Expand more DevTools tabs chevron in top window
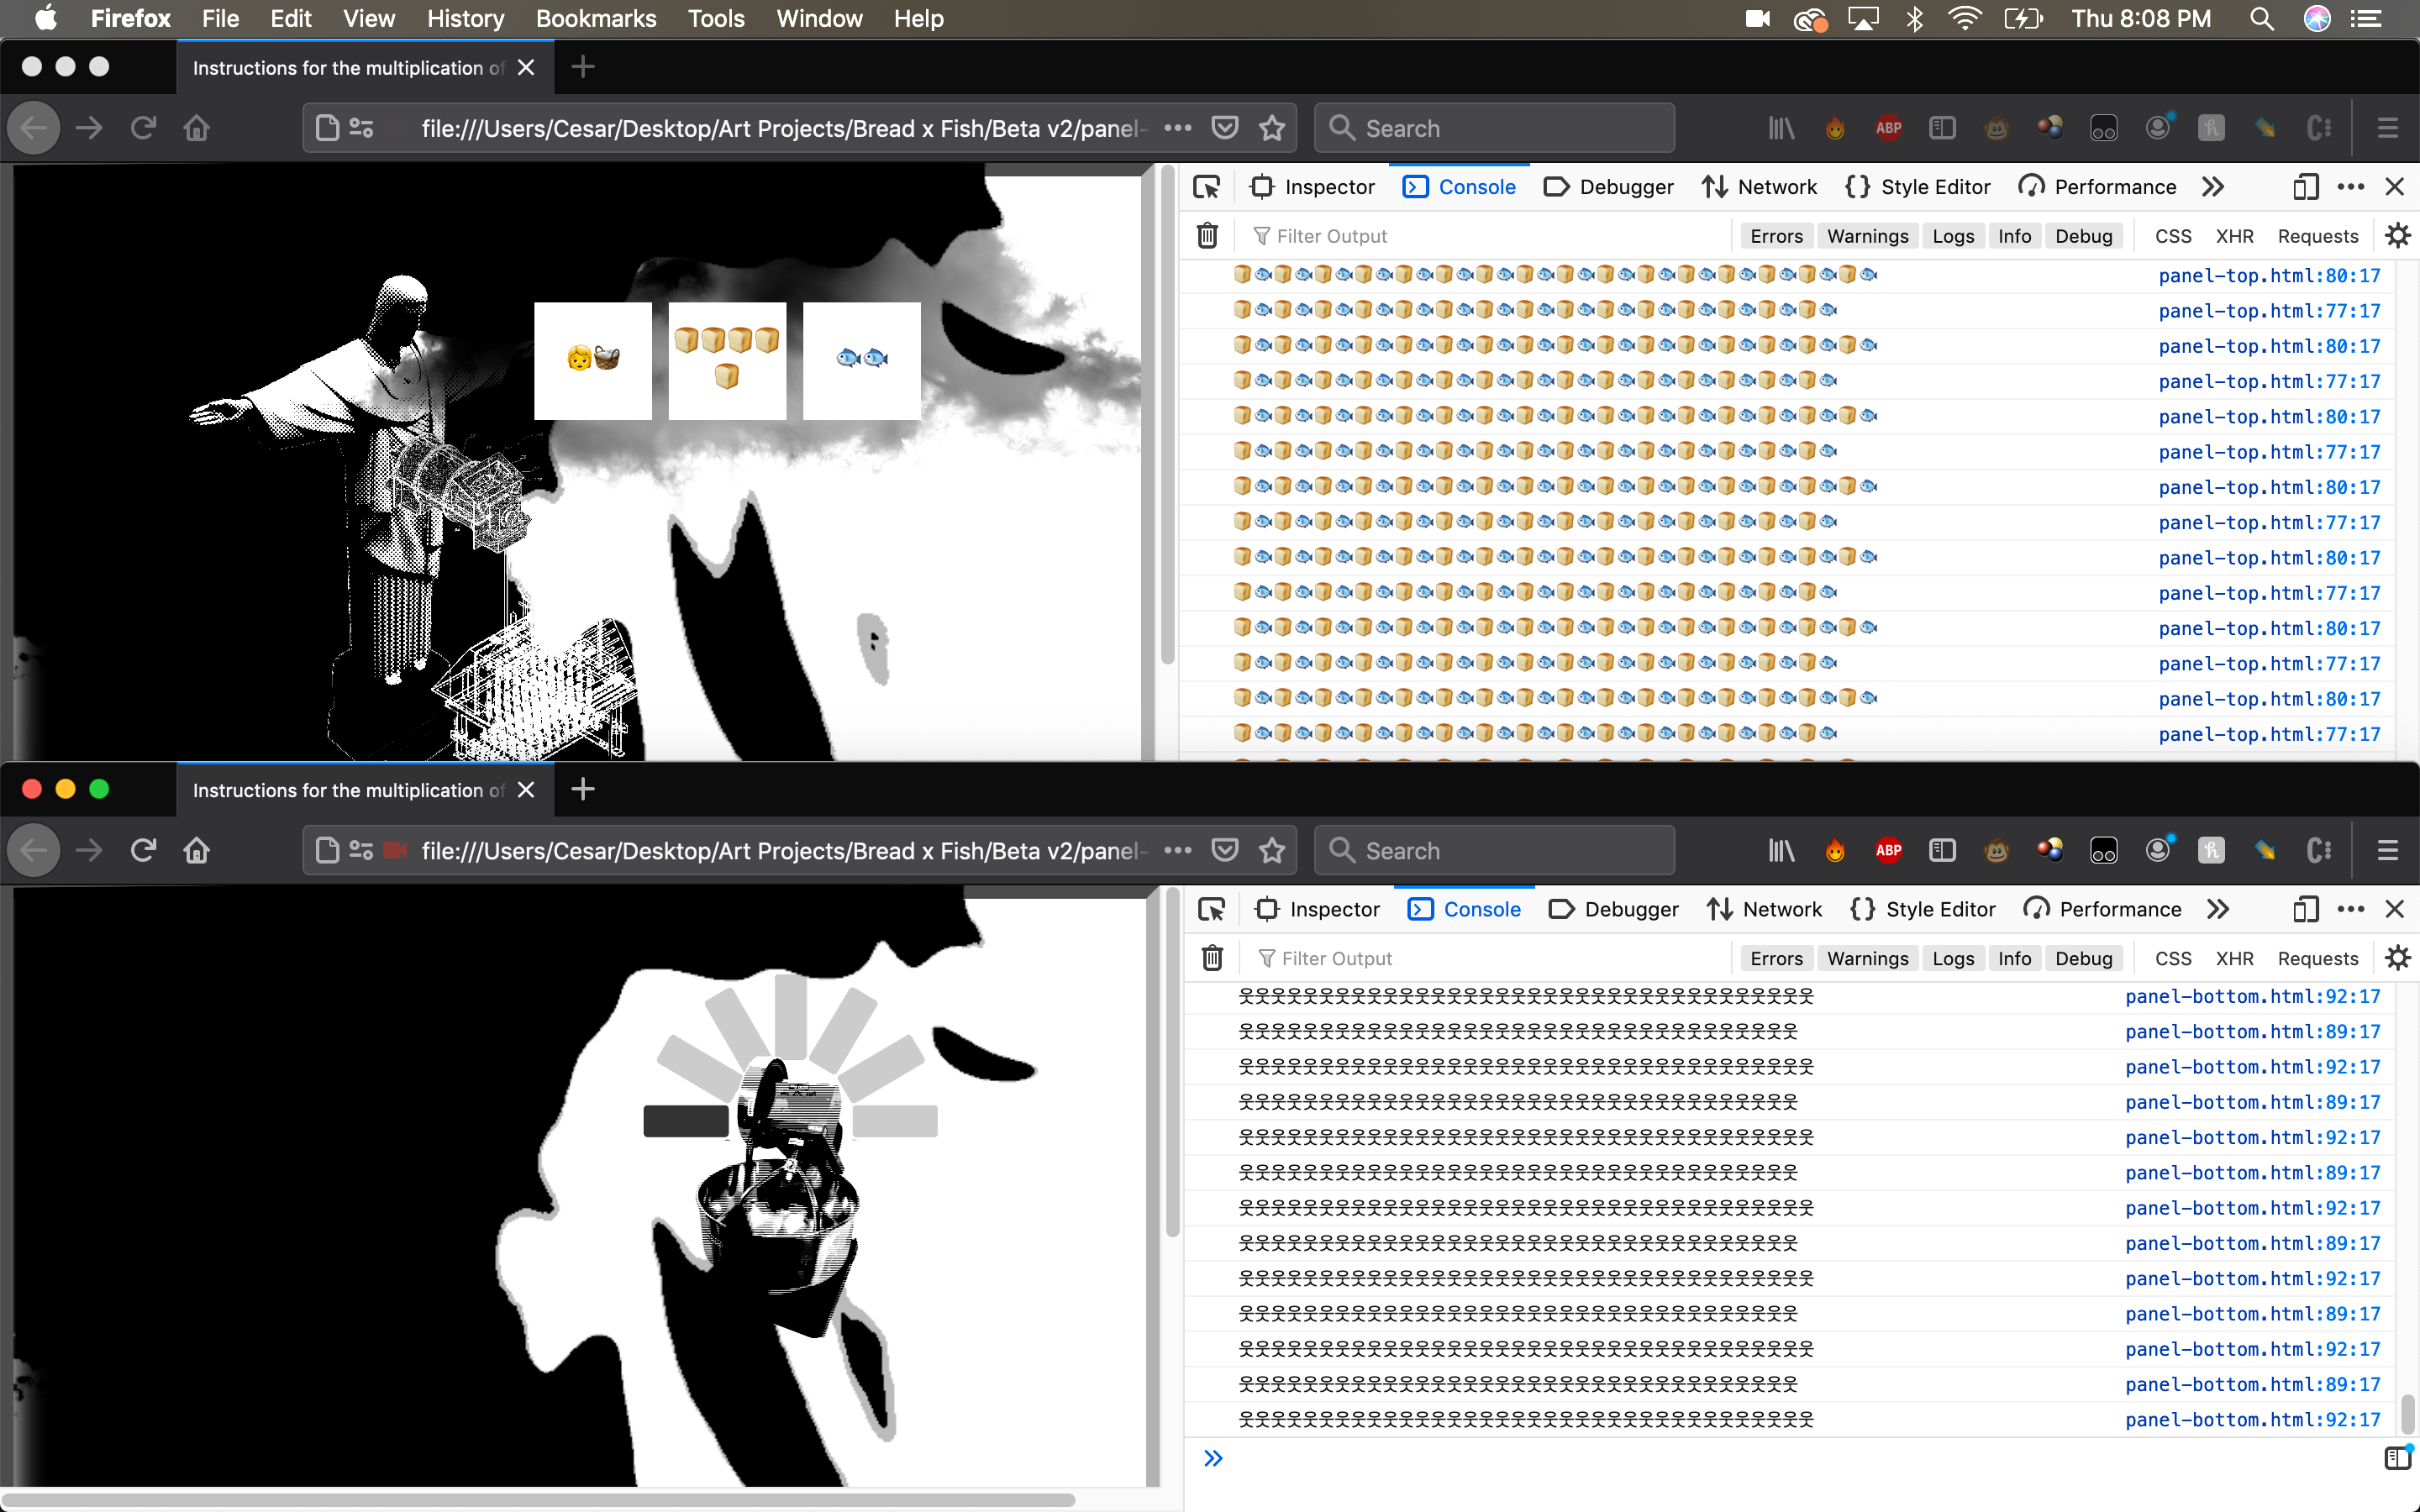Viewport: 2420px width, 1512px height. point(2212,187)
